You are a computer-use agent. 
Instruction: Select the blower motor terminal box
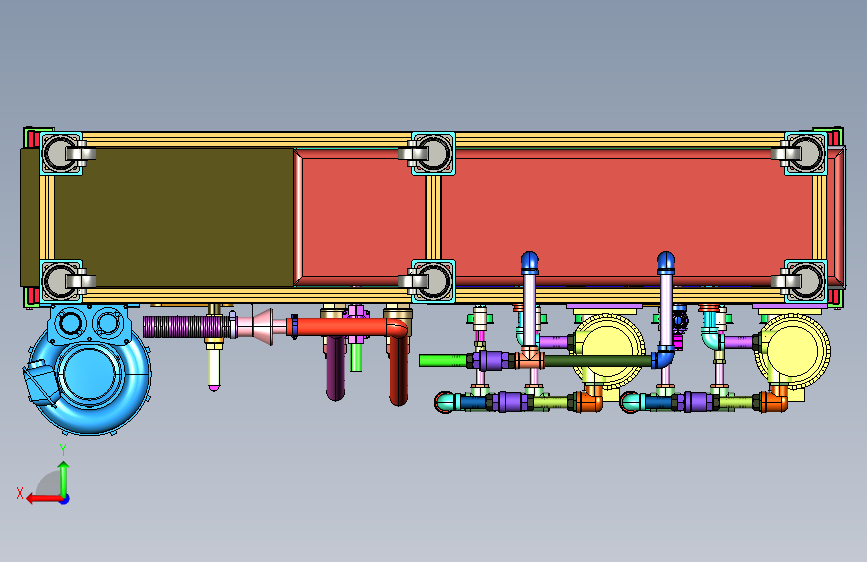40,382
